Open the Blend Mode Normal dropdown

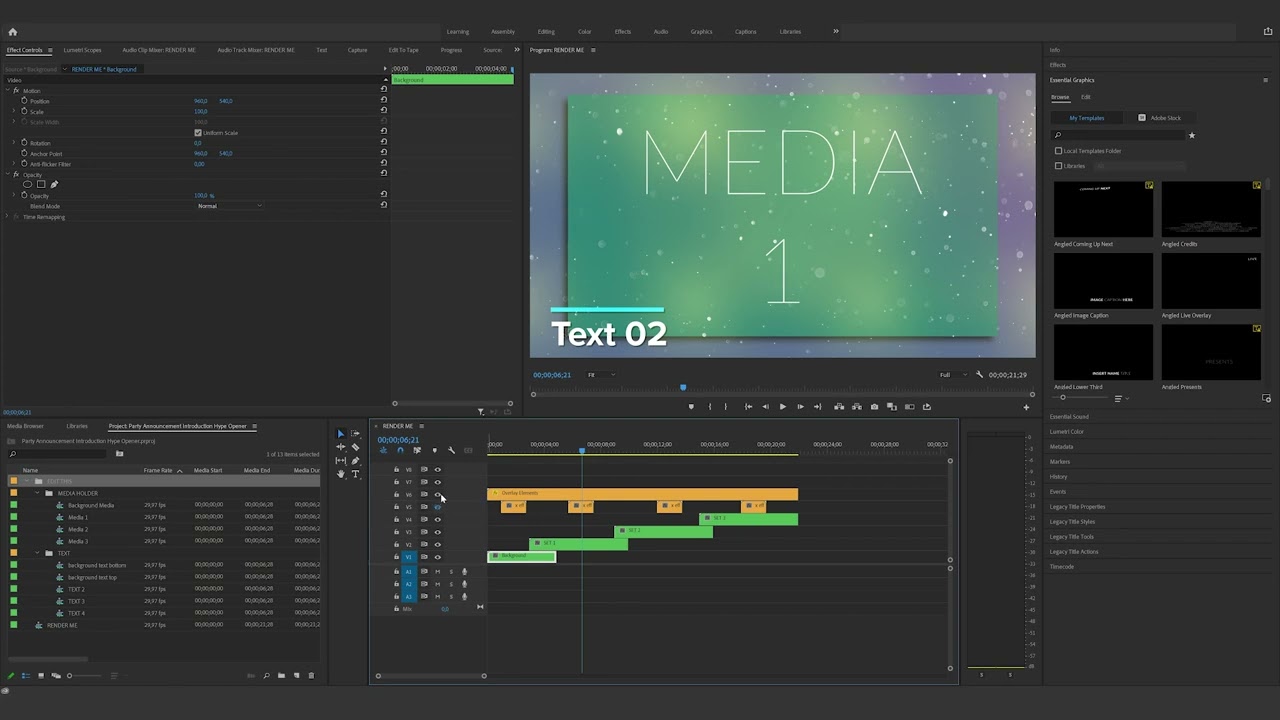tap(230, 206)
